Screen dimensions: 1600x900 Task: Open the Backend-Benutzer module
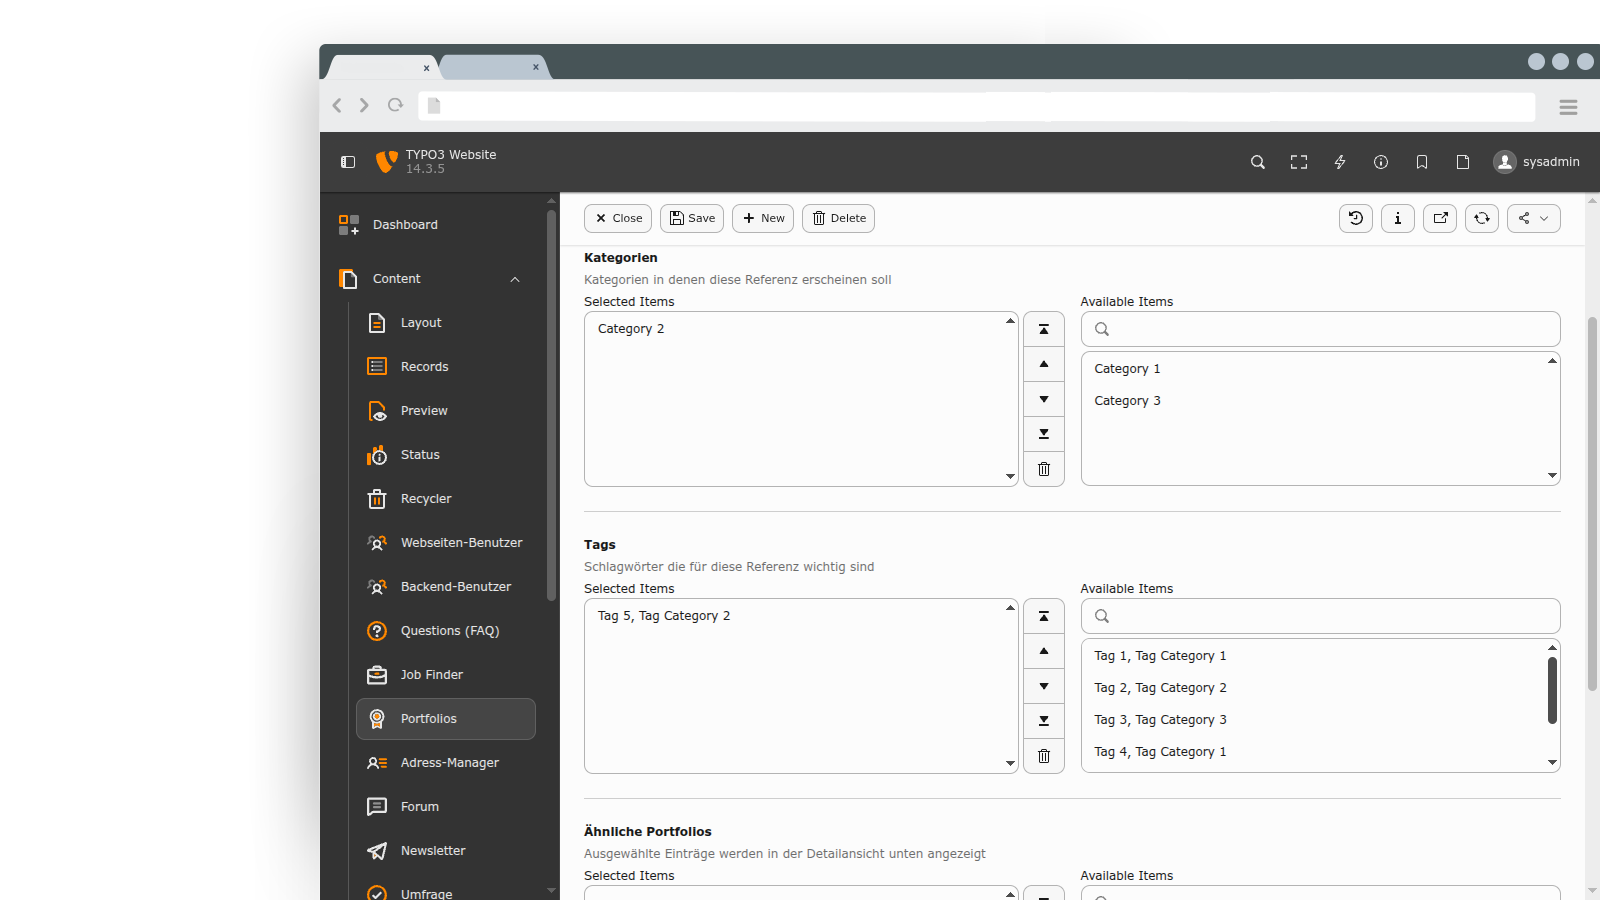[446, 587]
